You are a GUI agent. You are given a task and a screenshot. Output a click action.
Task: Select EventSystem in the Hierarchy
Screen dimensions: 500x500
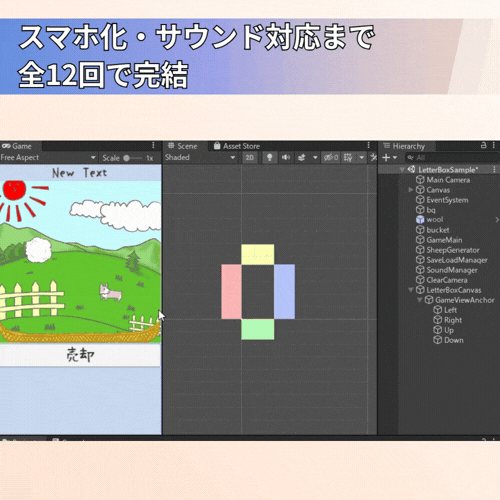(x=447, y=200)
